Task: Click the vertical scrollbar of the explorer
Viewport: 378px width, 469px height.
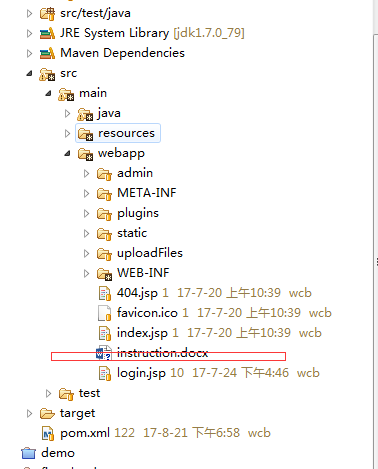Action: pos(375,250)
